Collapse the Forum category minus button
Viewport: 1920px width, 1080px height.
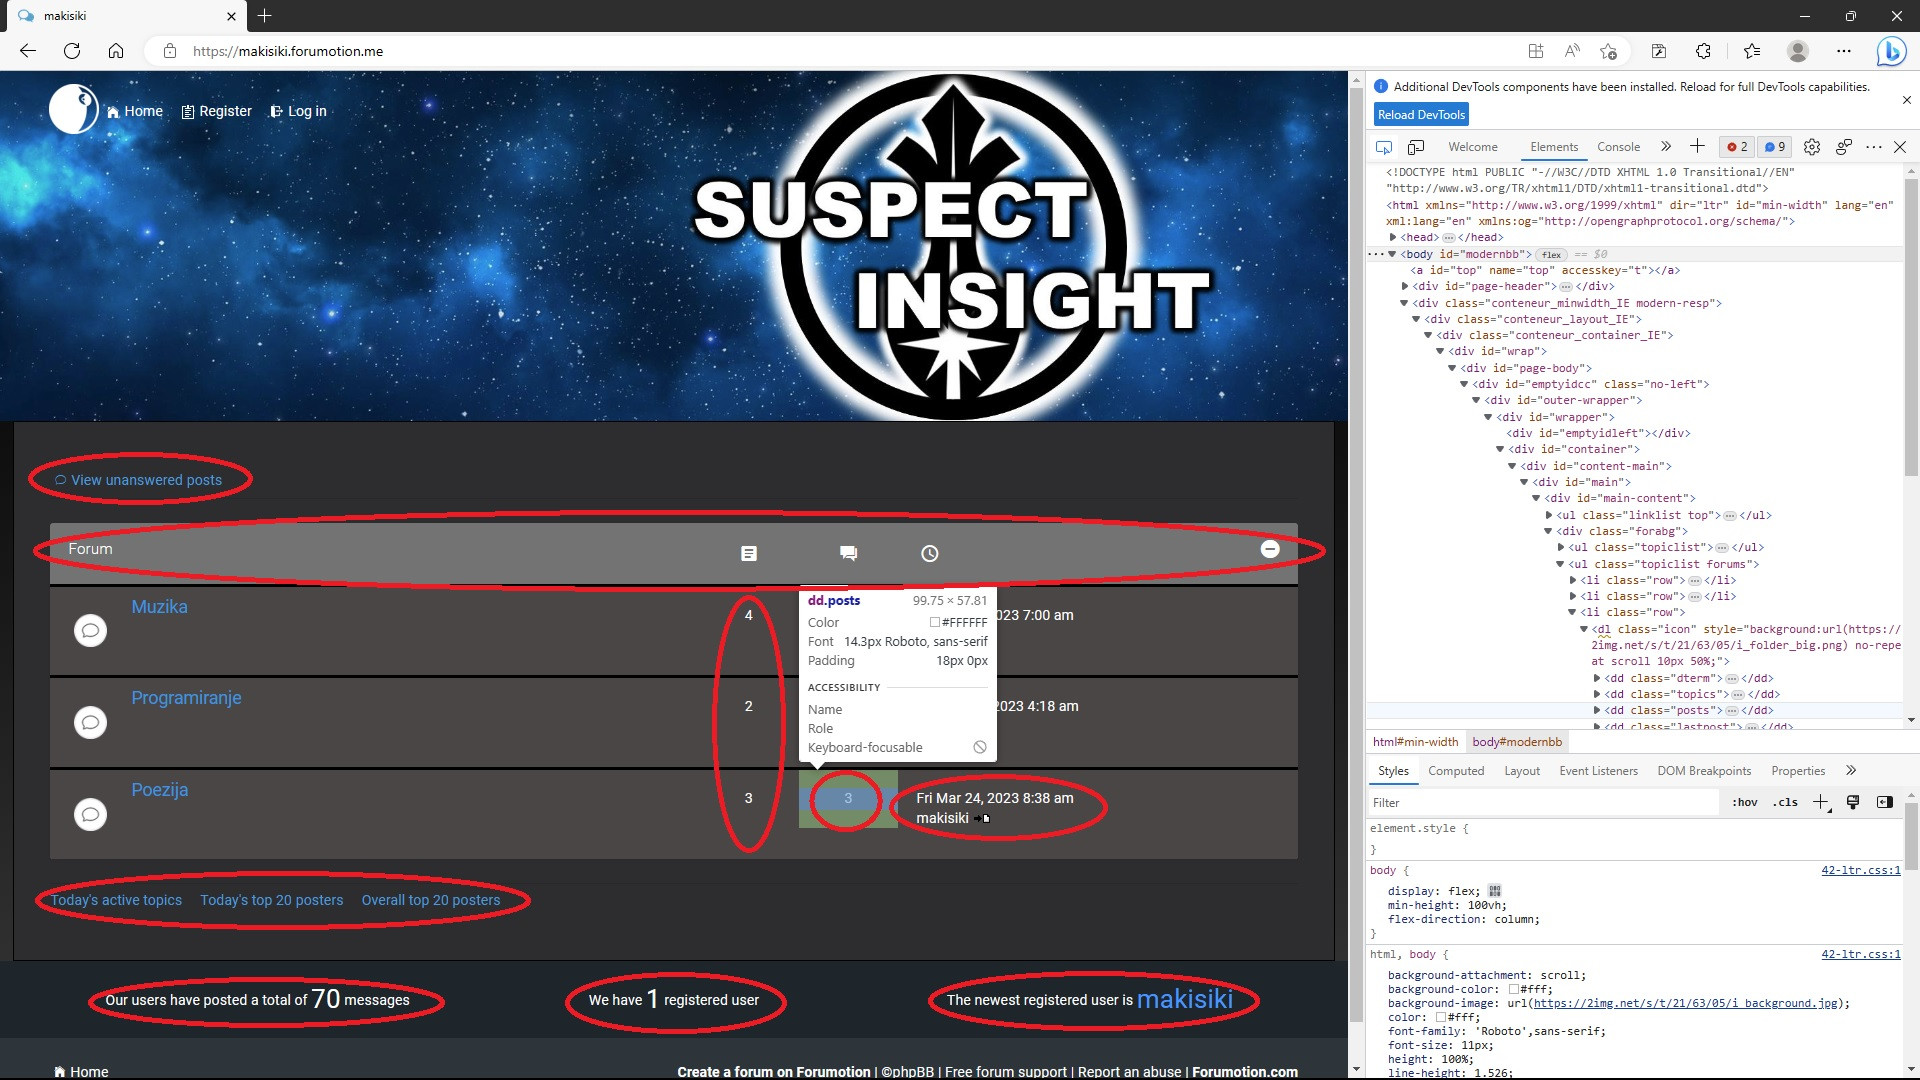point(1270,549)
